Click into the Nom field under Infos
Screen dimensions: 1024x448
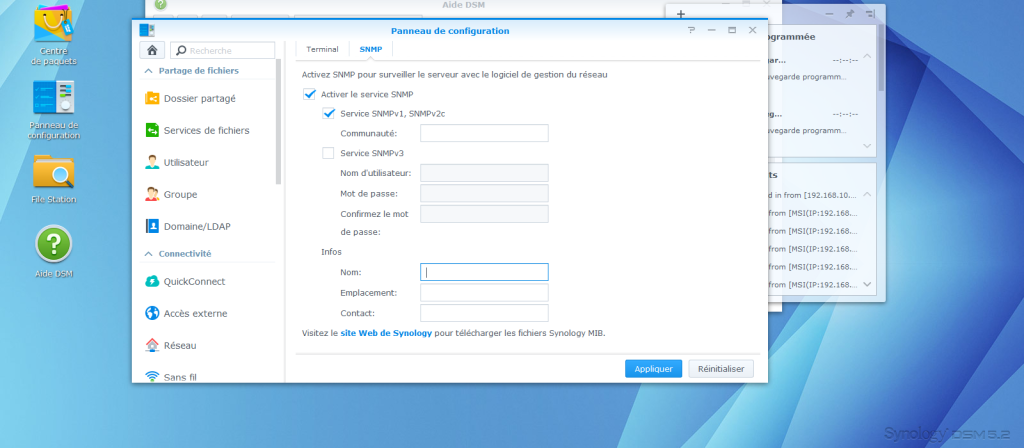pyautogui.click(x=484, y=272)
